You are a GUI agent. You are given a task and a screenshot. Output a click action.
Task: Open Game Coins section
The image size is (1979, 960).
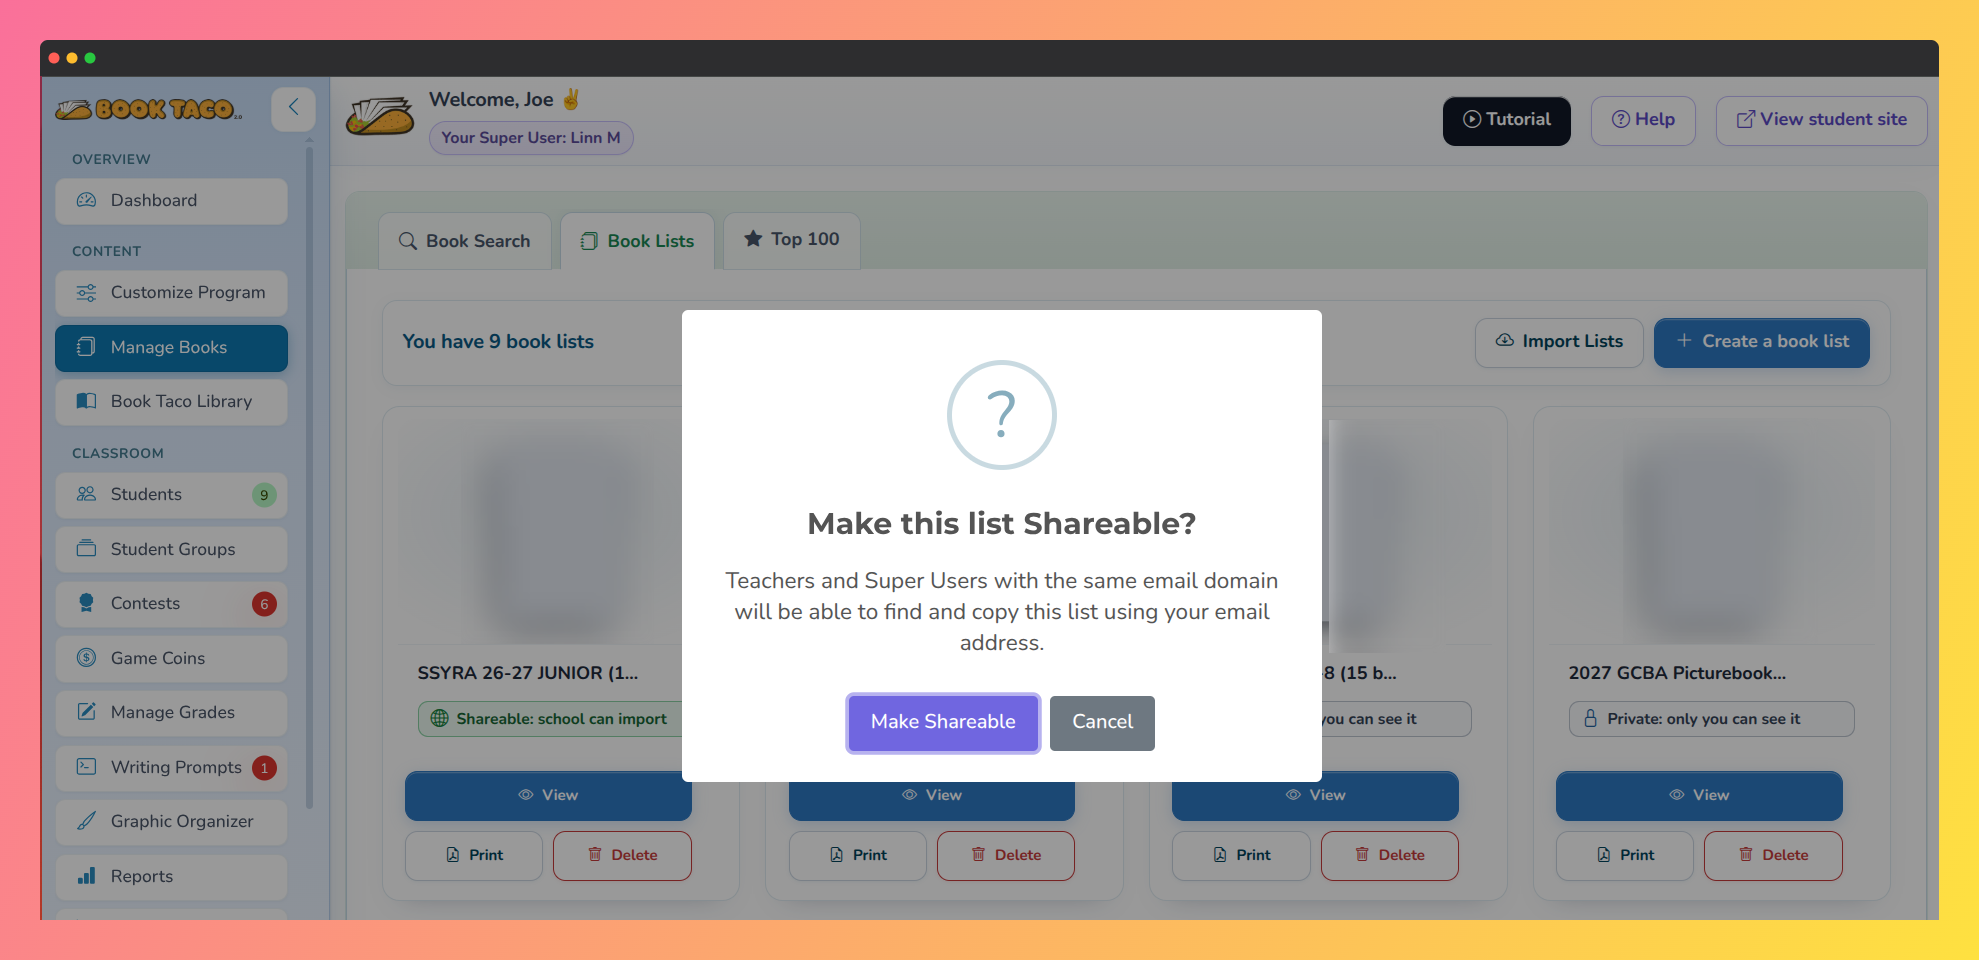coord(171,659)
